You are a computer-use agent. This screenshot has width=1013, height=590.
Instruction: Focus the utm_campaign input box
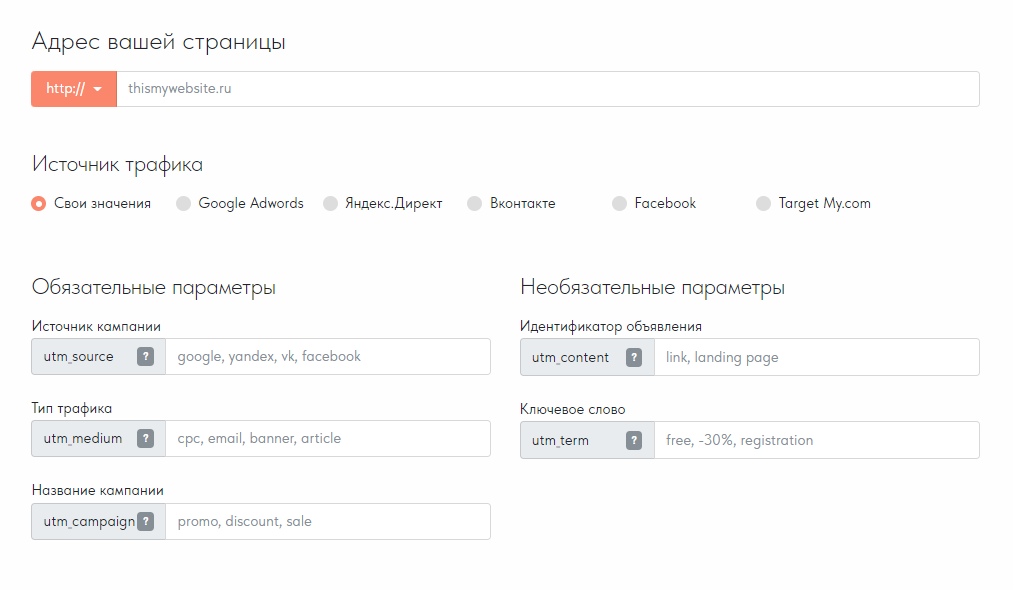327,522
